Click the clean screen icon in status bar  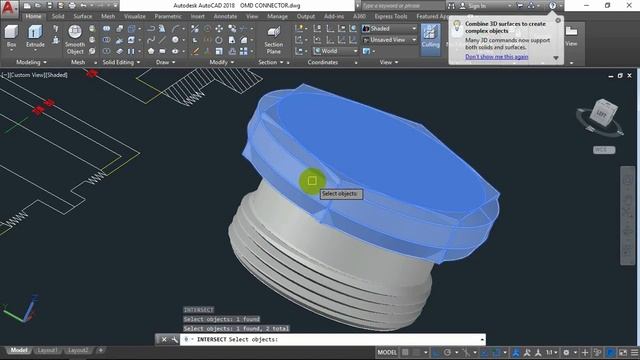[x=623, y=352]
